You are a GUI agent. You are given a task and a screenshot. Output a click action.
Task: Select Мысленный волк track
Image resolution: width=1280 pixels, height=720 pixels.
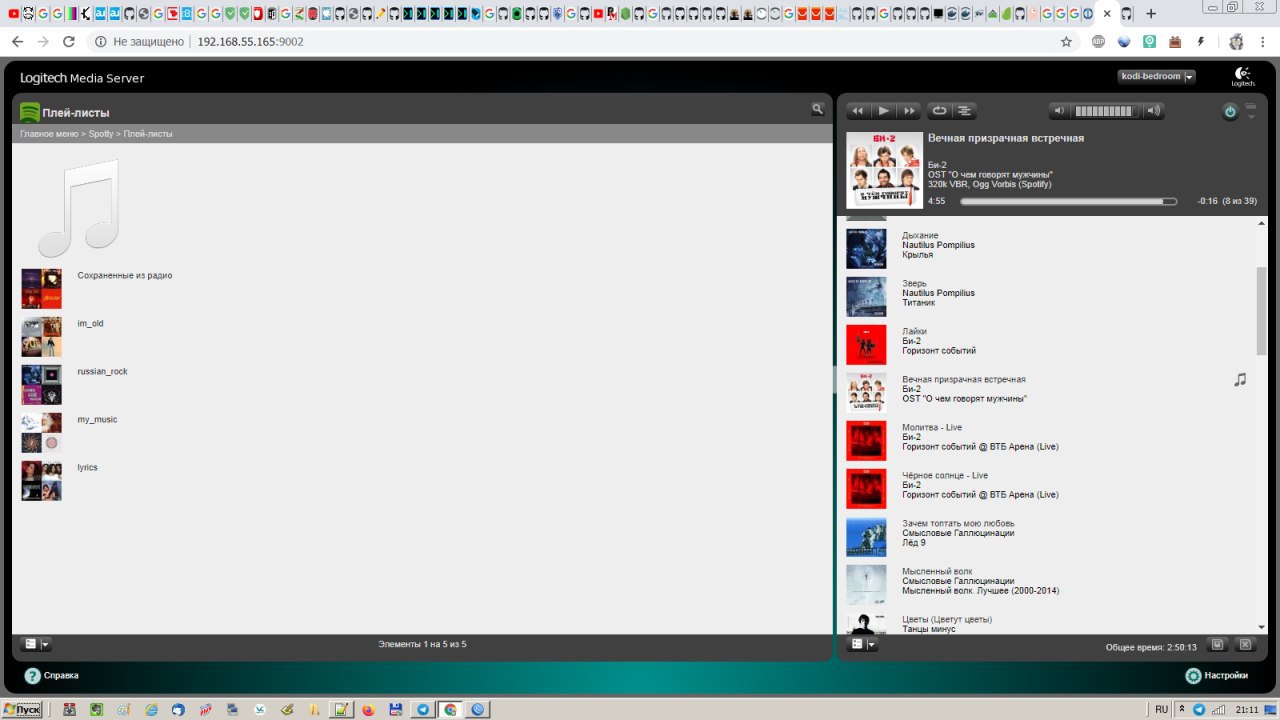[x=937, y=571]
